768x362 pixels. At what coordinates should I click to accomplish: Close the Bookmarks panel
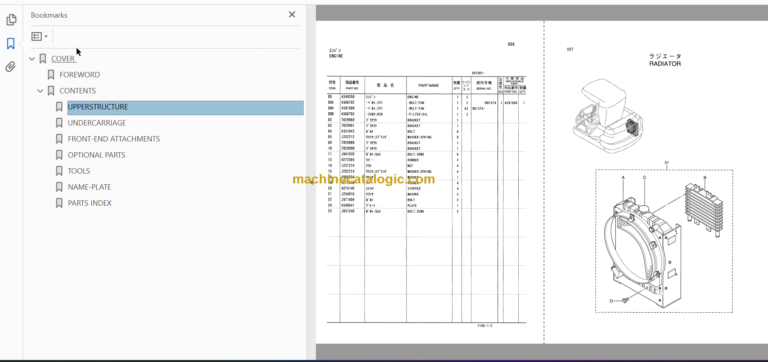point(292,15)
